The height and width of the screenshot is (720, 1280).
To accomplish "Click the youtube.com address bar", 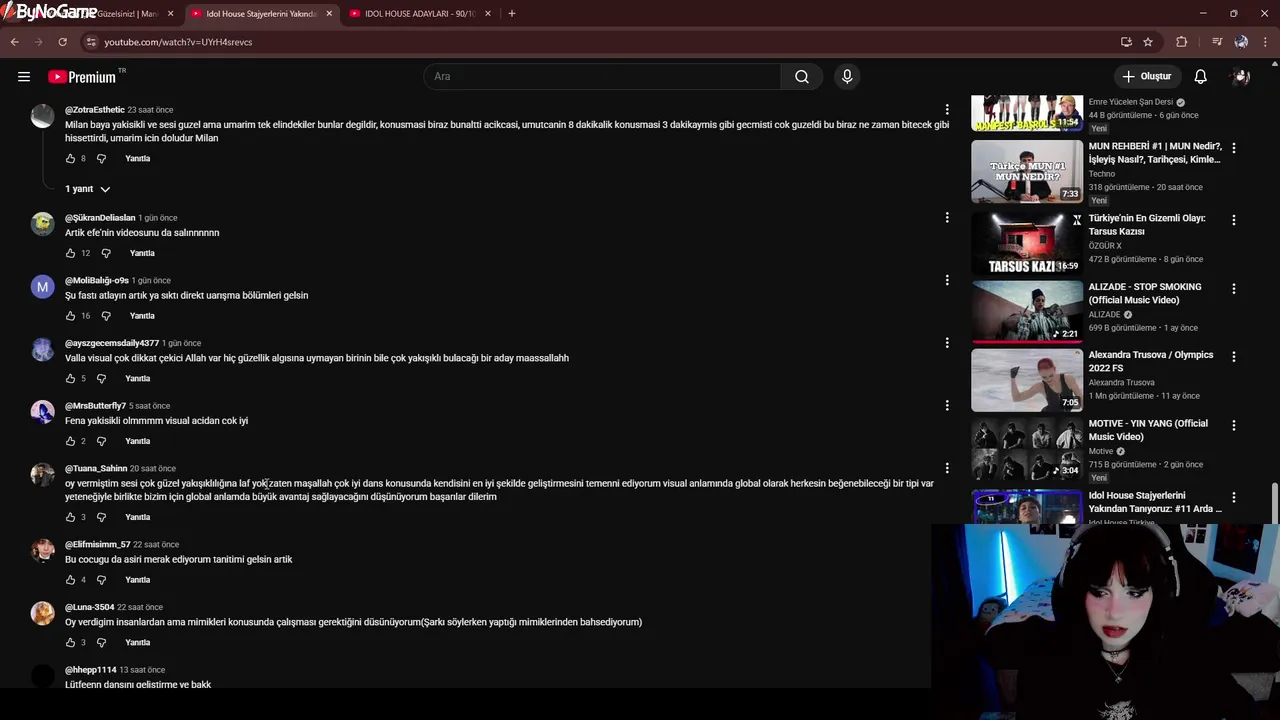I will point(600,42).
